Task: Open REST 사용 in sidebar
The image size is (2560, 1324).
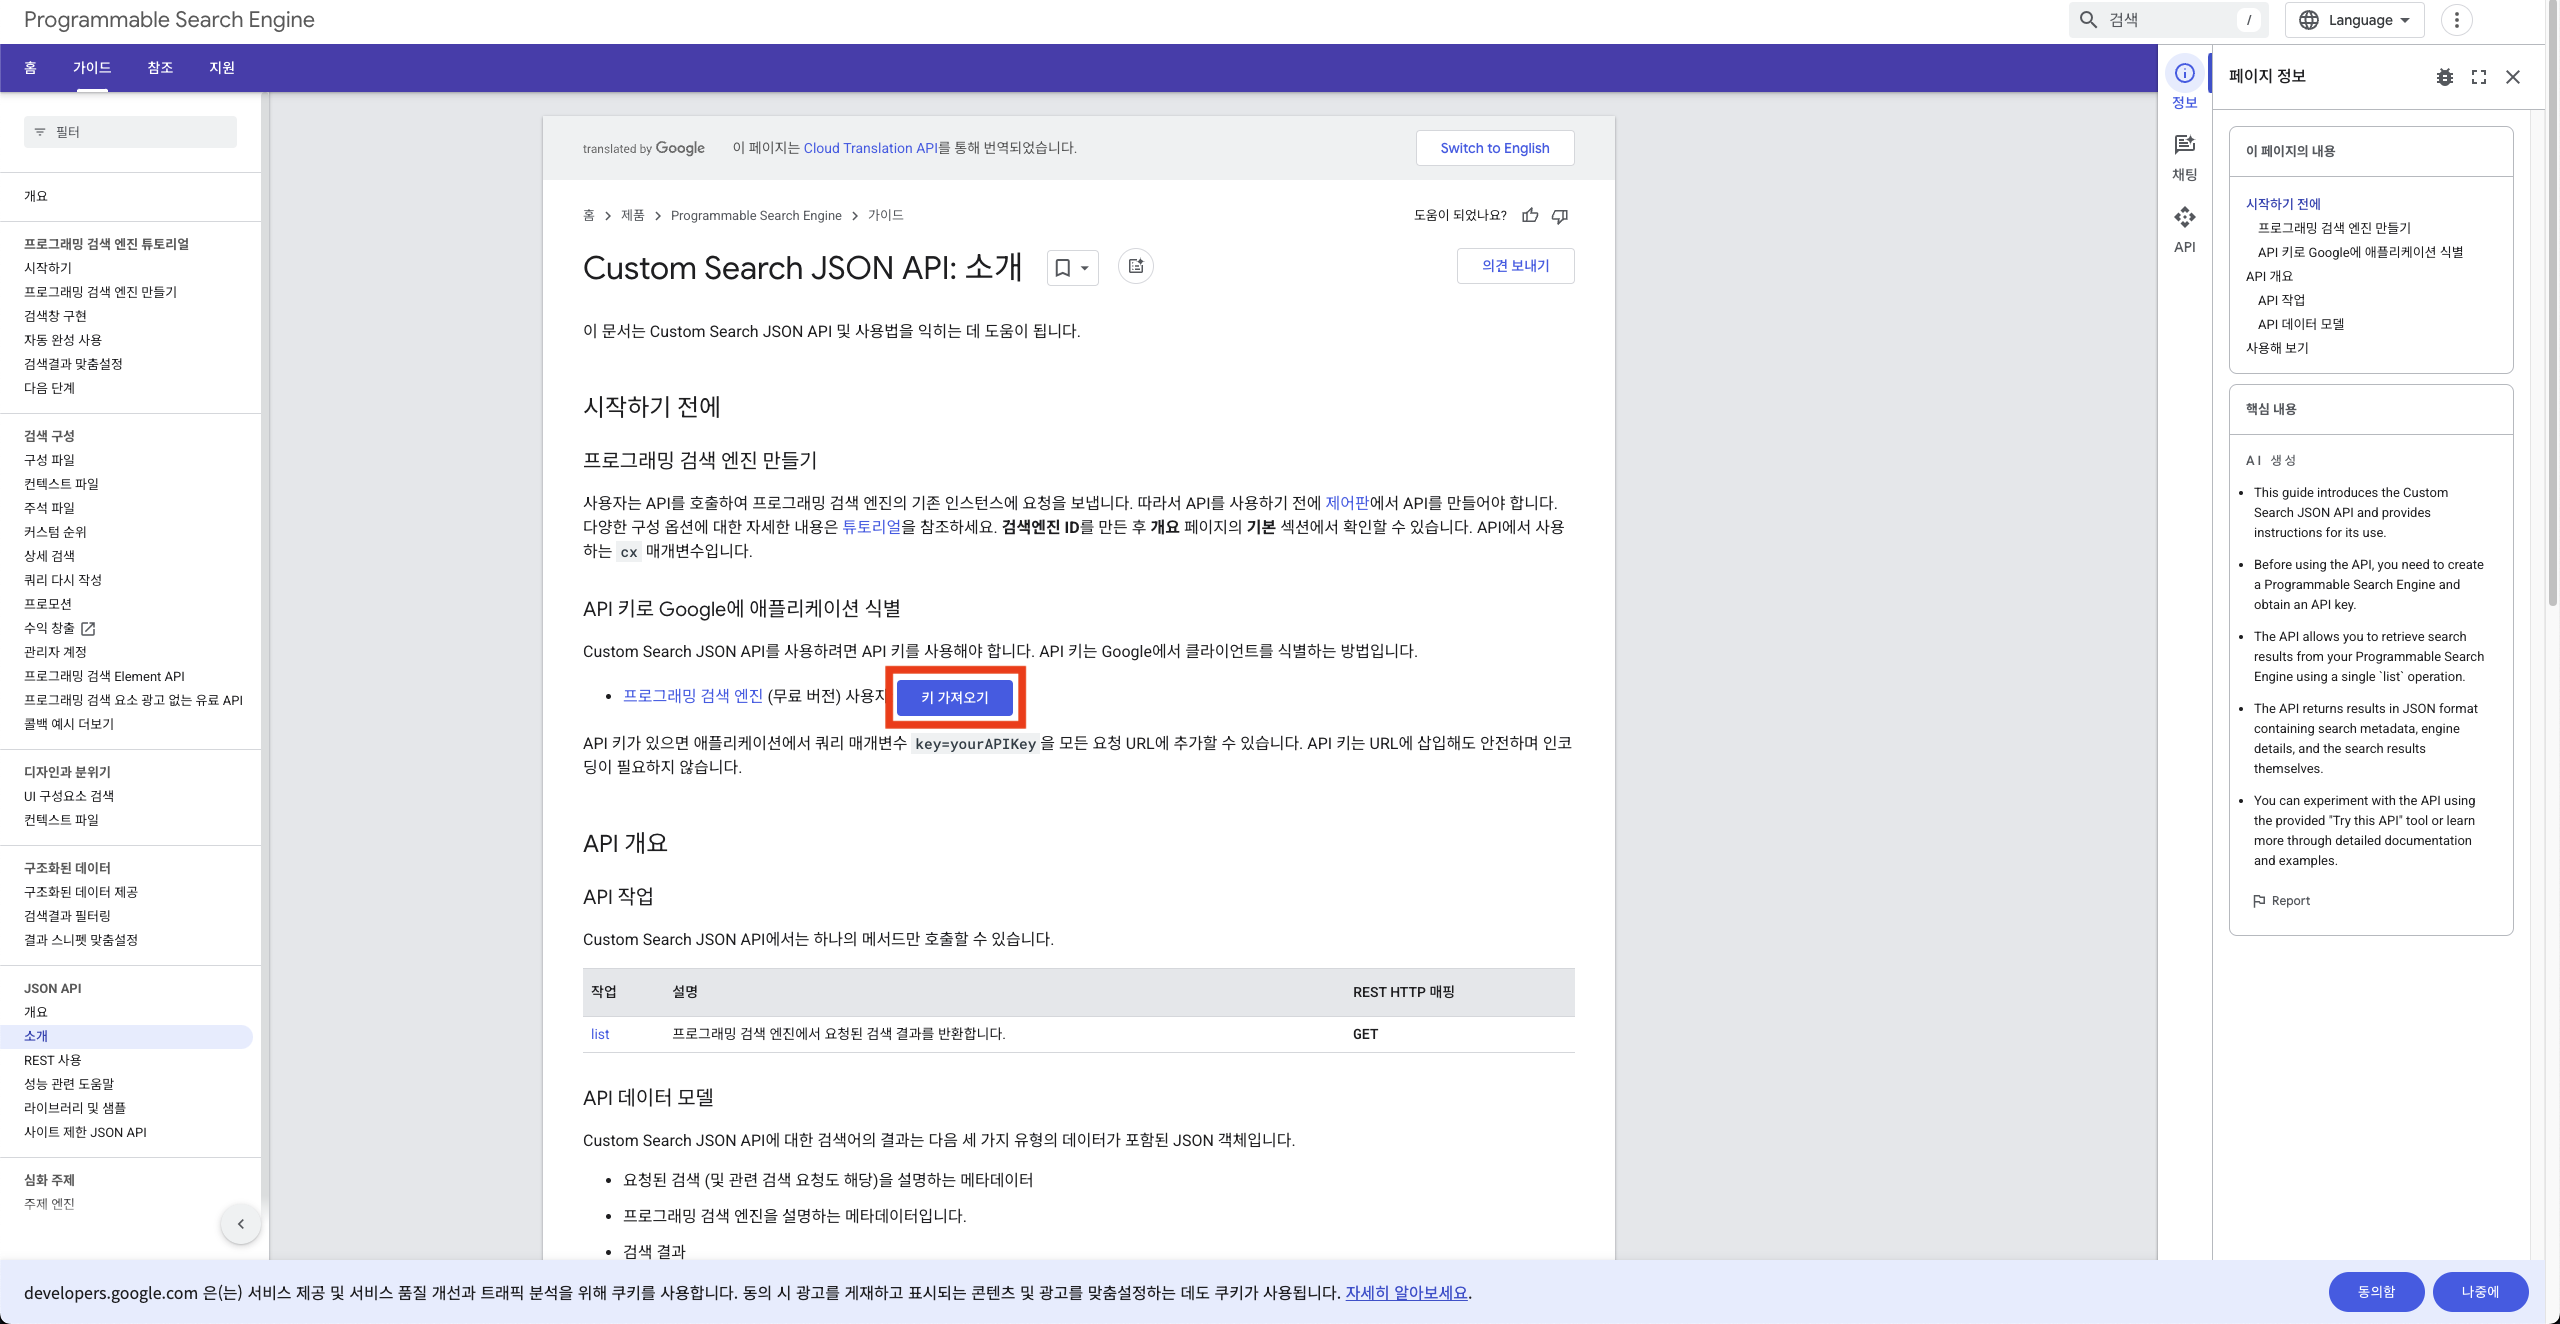Action: point(53,1060)
